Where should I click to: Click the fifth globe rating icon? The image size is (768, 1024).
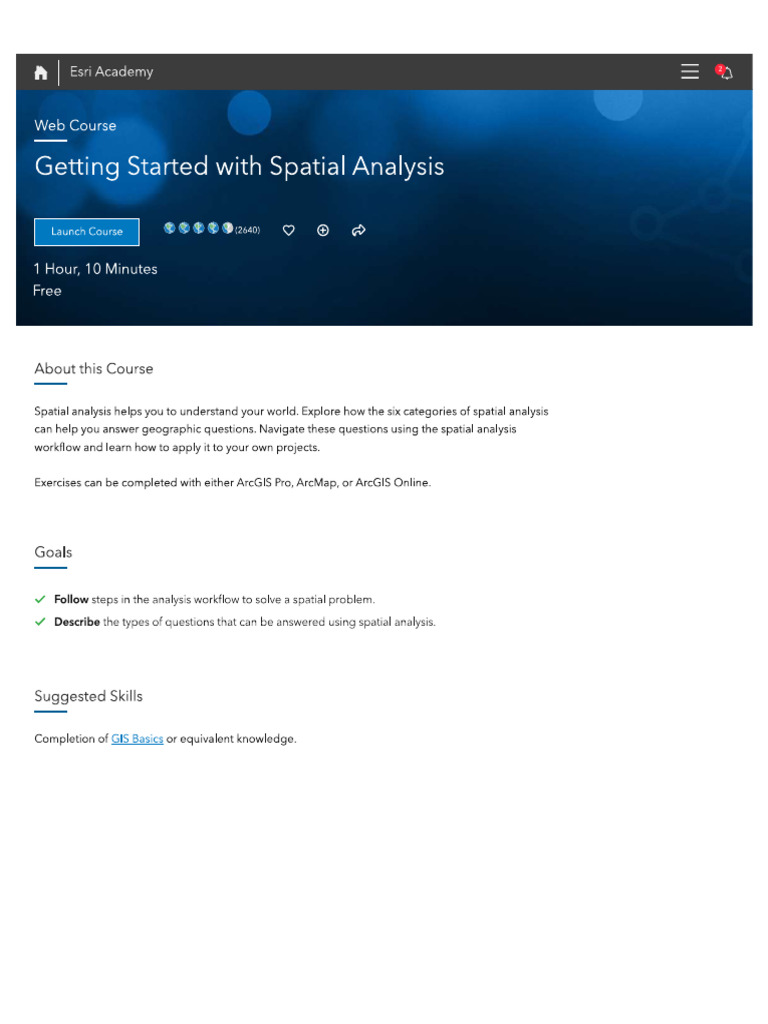click(228, 229)
